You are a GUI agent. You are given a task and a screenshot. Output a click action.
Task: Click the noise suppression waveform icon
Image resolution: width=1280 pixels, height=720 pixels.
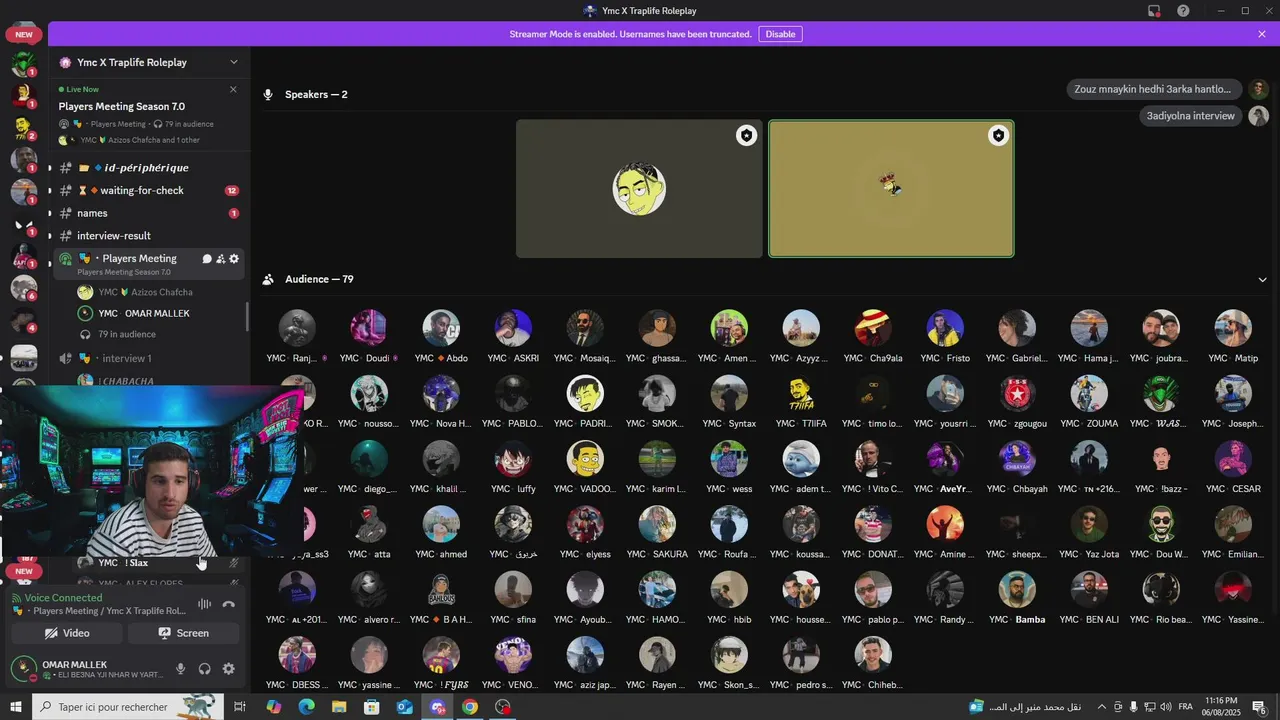point(204,604)
